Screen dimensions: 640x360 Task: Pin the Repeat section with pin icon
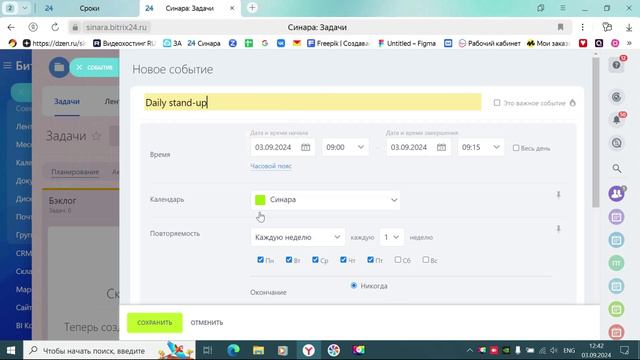pos(558,229)
